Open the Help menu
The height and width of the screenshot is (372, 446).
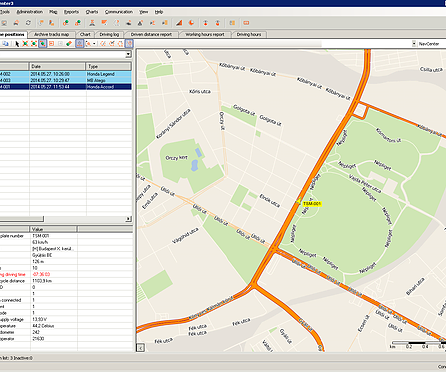coord(159,12)
